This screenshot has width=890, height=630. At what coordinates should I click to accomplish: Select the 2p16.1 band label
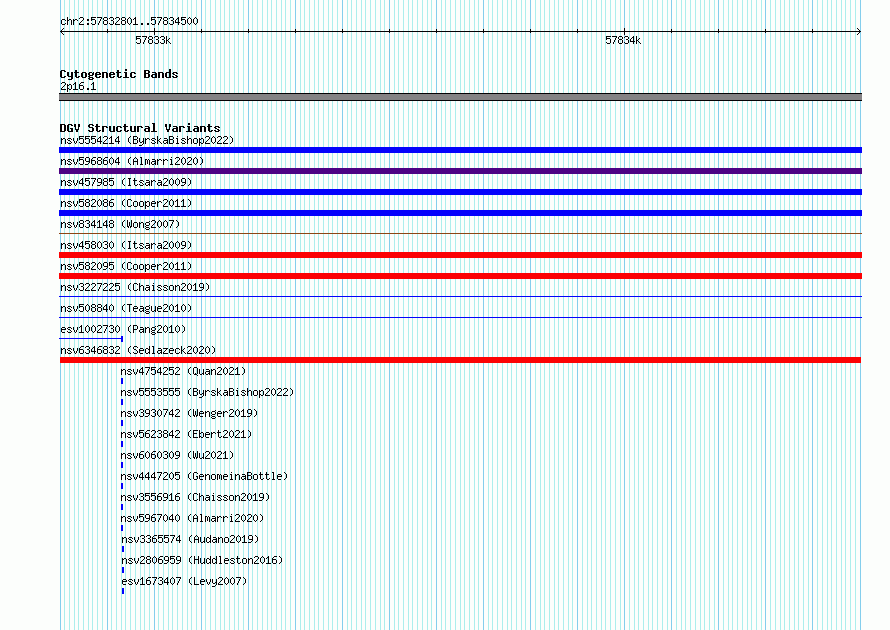(x=78, y=86)
